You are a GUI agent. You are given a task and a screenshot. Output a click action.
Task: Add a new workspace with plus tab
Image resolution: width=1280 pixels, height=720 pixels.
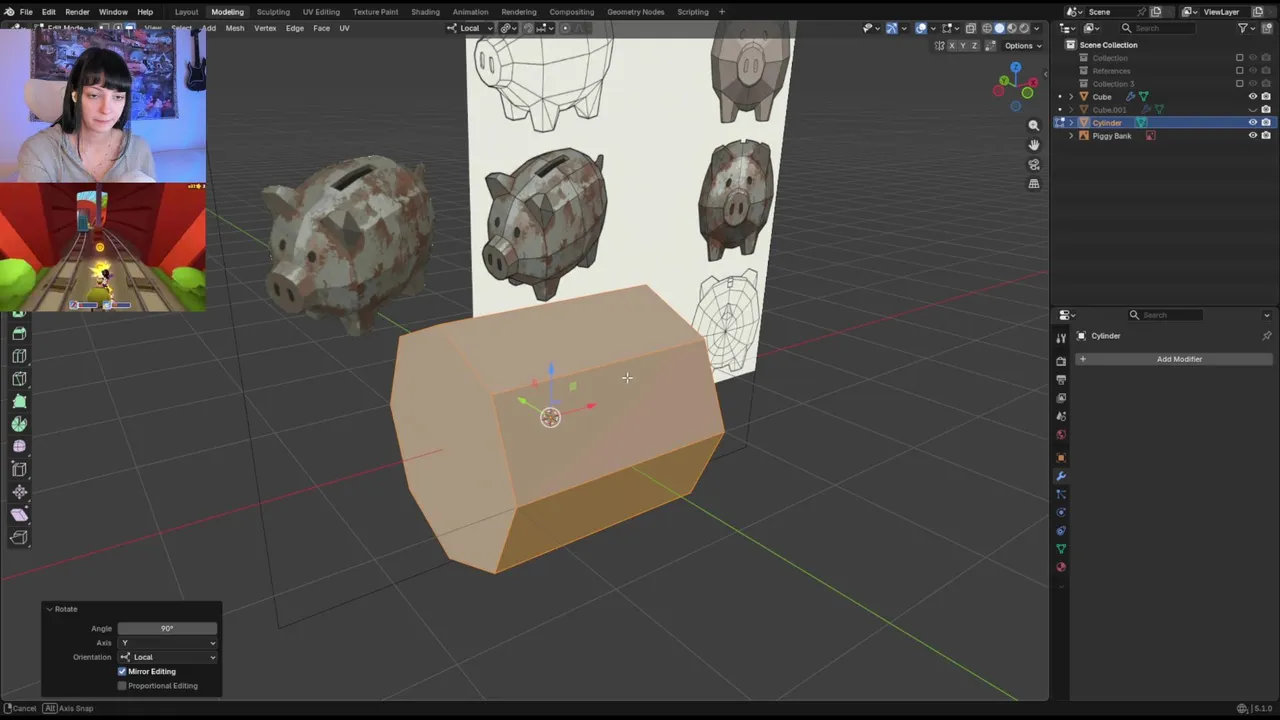point(722,12)
